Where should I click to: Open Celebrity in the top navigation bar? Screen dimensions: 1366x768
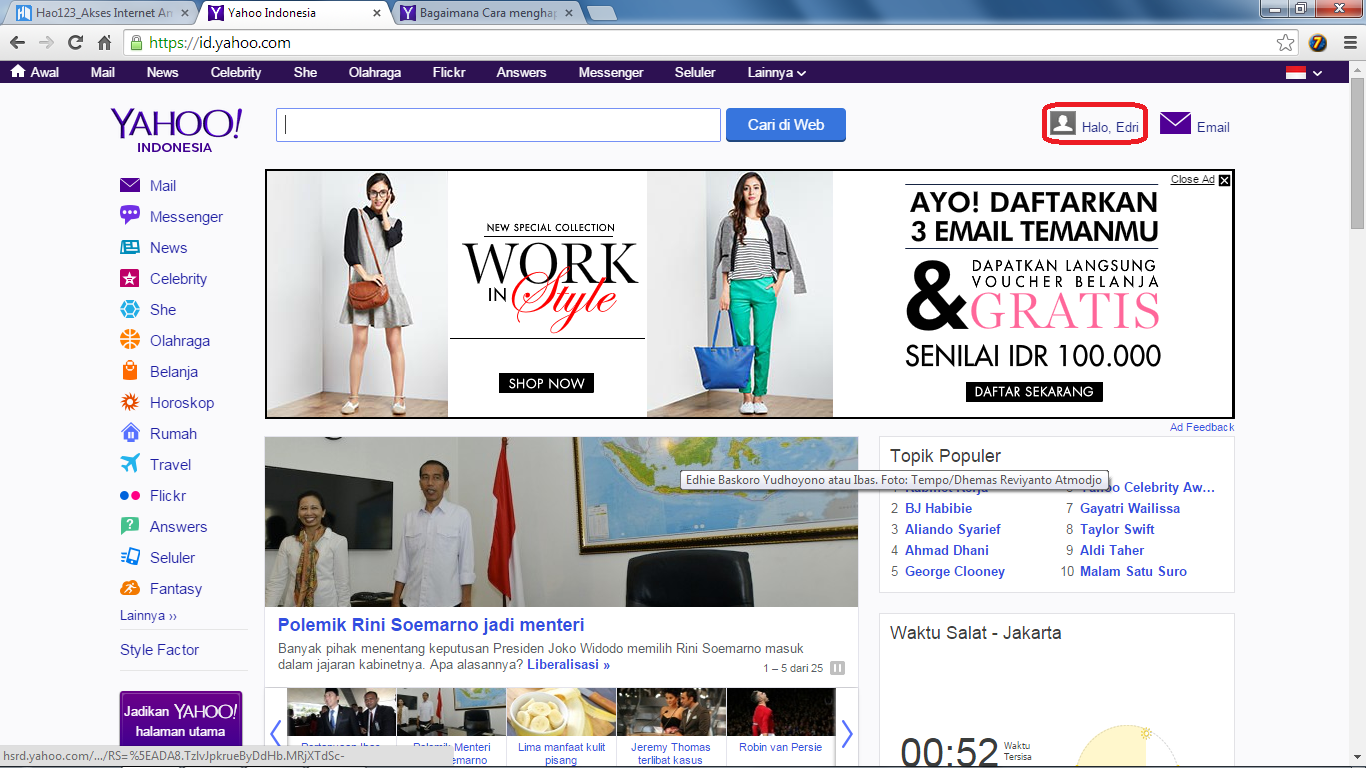tap(236, 72)
